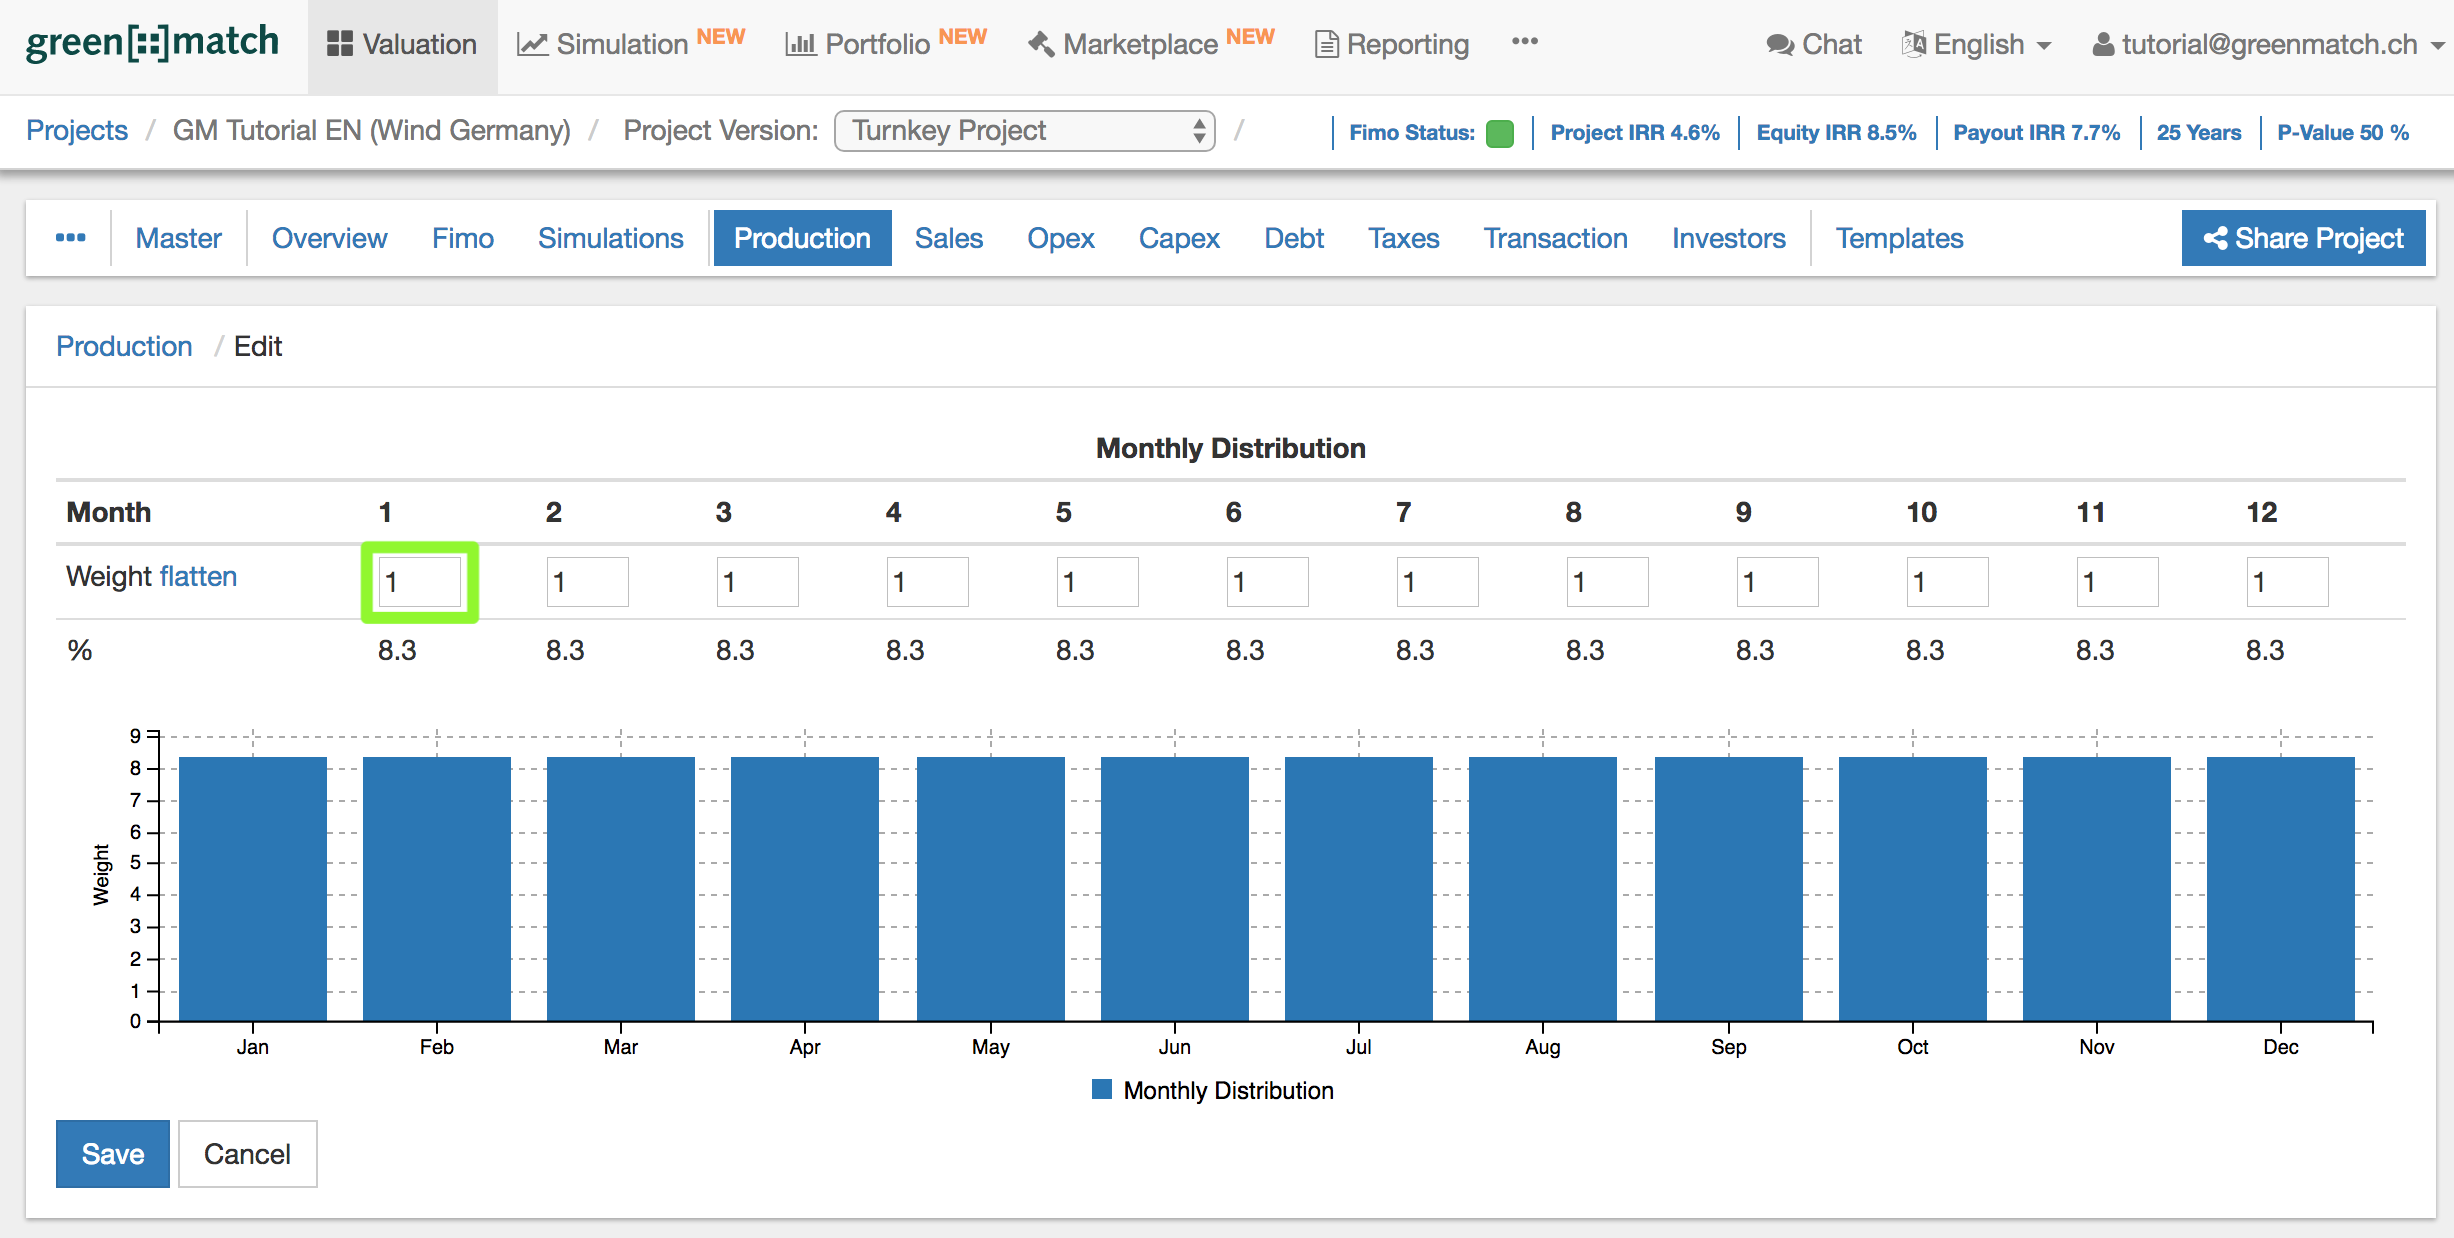Click the Marketplace gavel icon
This screenshot has width=2454, height=1238.
(1041, 44)
